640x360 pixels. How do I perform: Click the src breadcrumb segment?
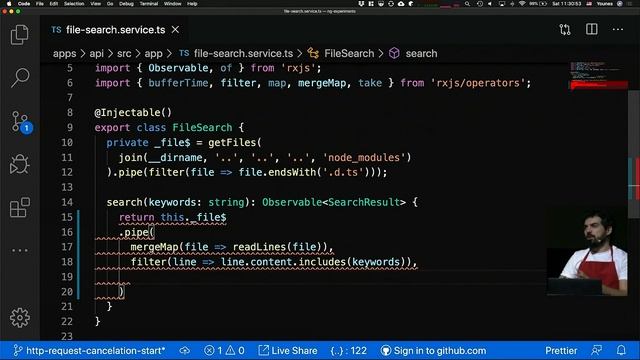[124, 53]
